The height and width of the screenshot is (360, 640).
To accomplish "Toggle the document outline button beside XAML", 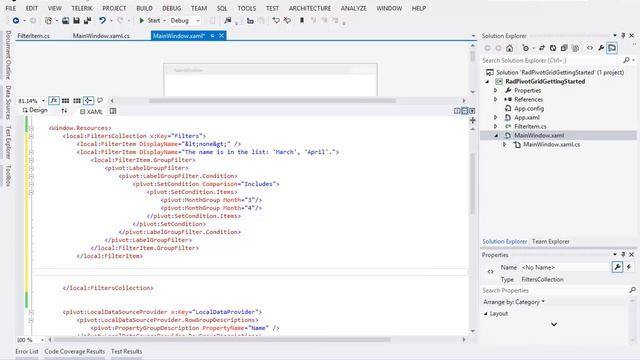I will [113, 111].
